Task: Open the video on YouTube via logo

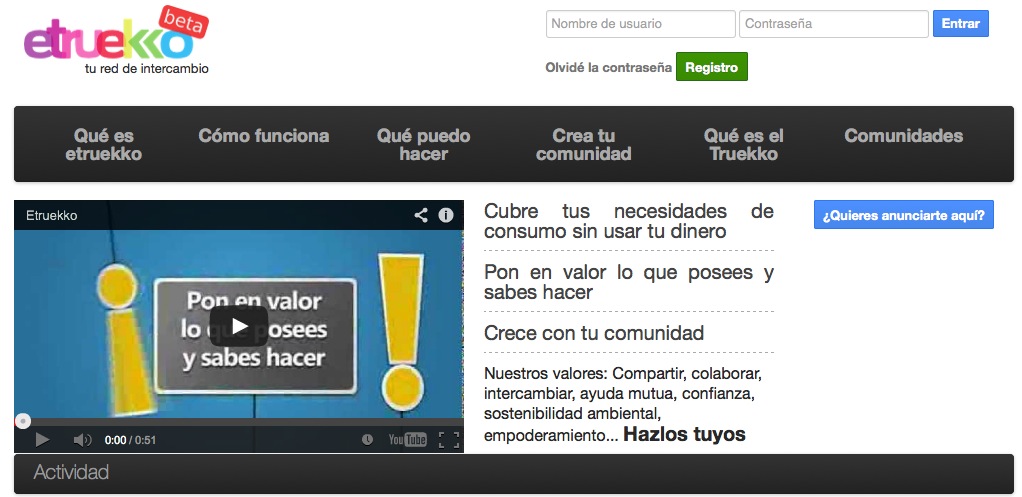Action: click(407, 440)
